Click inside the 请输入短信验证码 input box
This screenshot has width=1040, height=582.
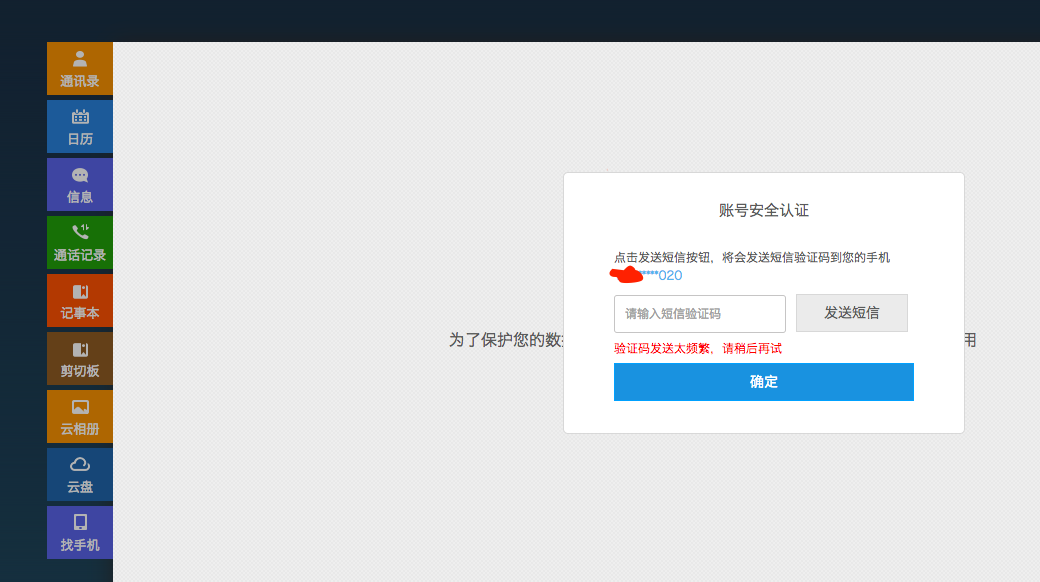pyautogui.click(x=699, y=313)
